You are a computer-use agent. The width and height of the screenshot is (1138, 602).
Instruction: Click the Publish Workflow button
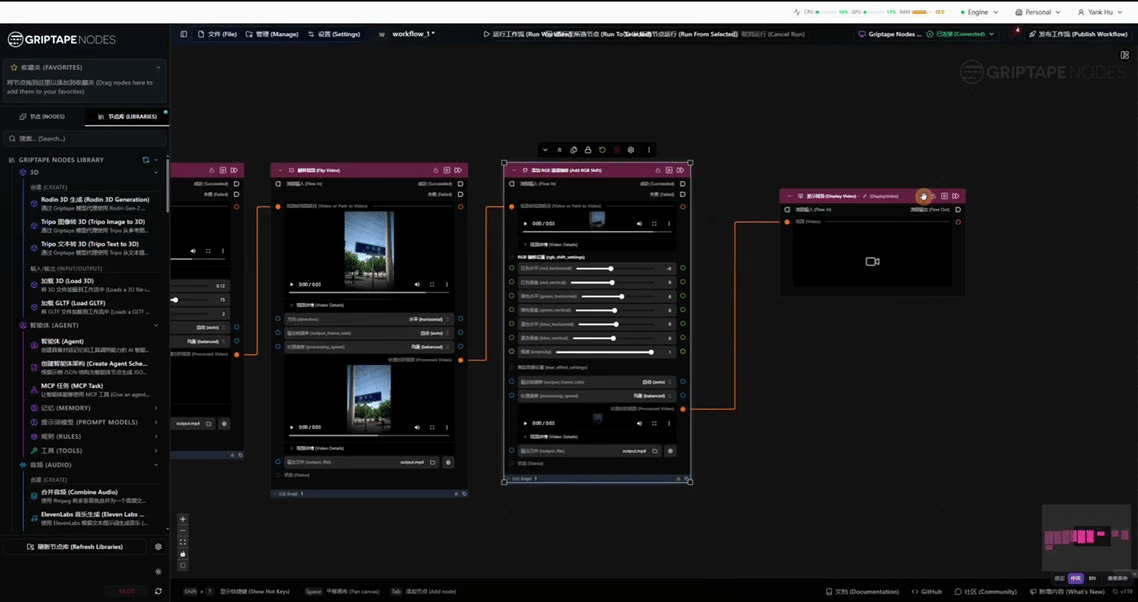(x=1078, y=34)
